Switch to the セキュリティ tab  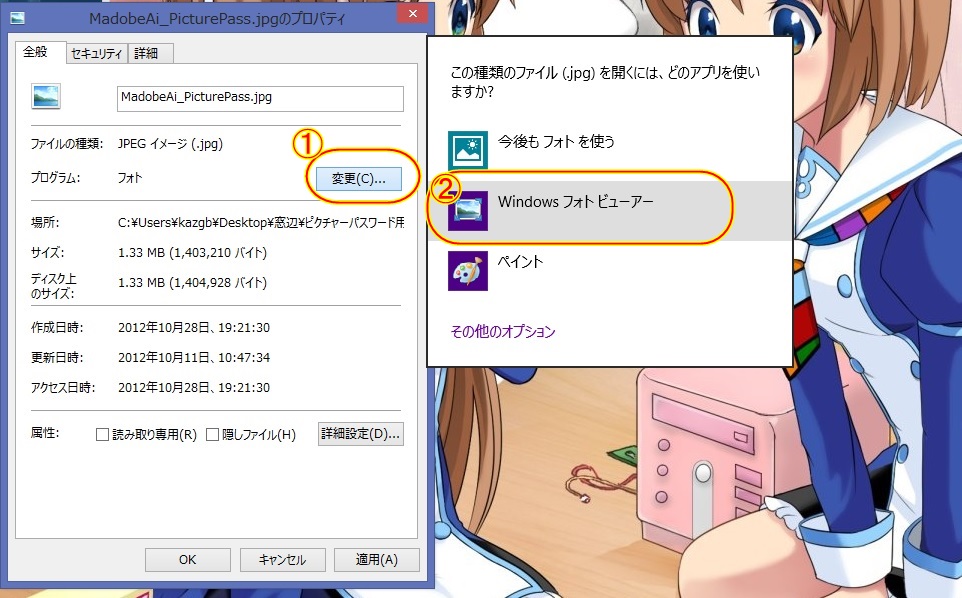coord(97,54)
